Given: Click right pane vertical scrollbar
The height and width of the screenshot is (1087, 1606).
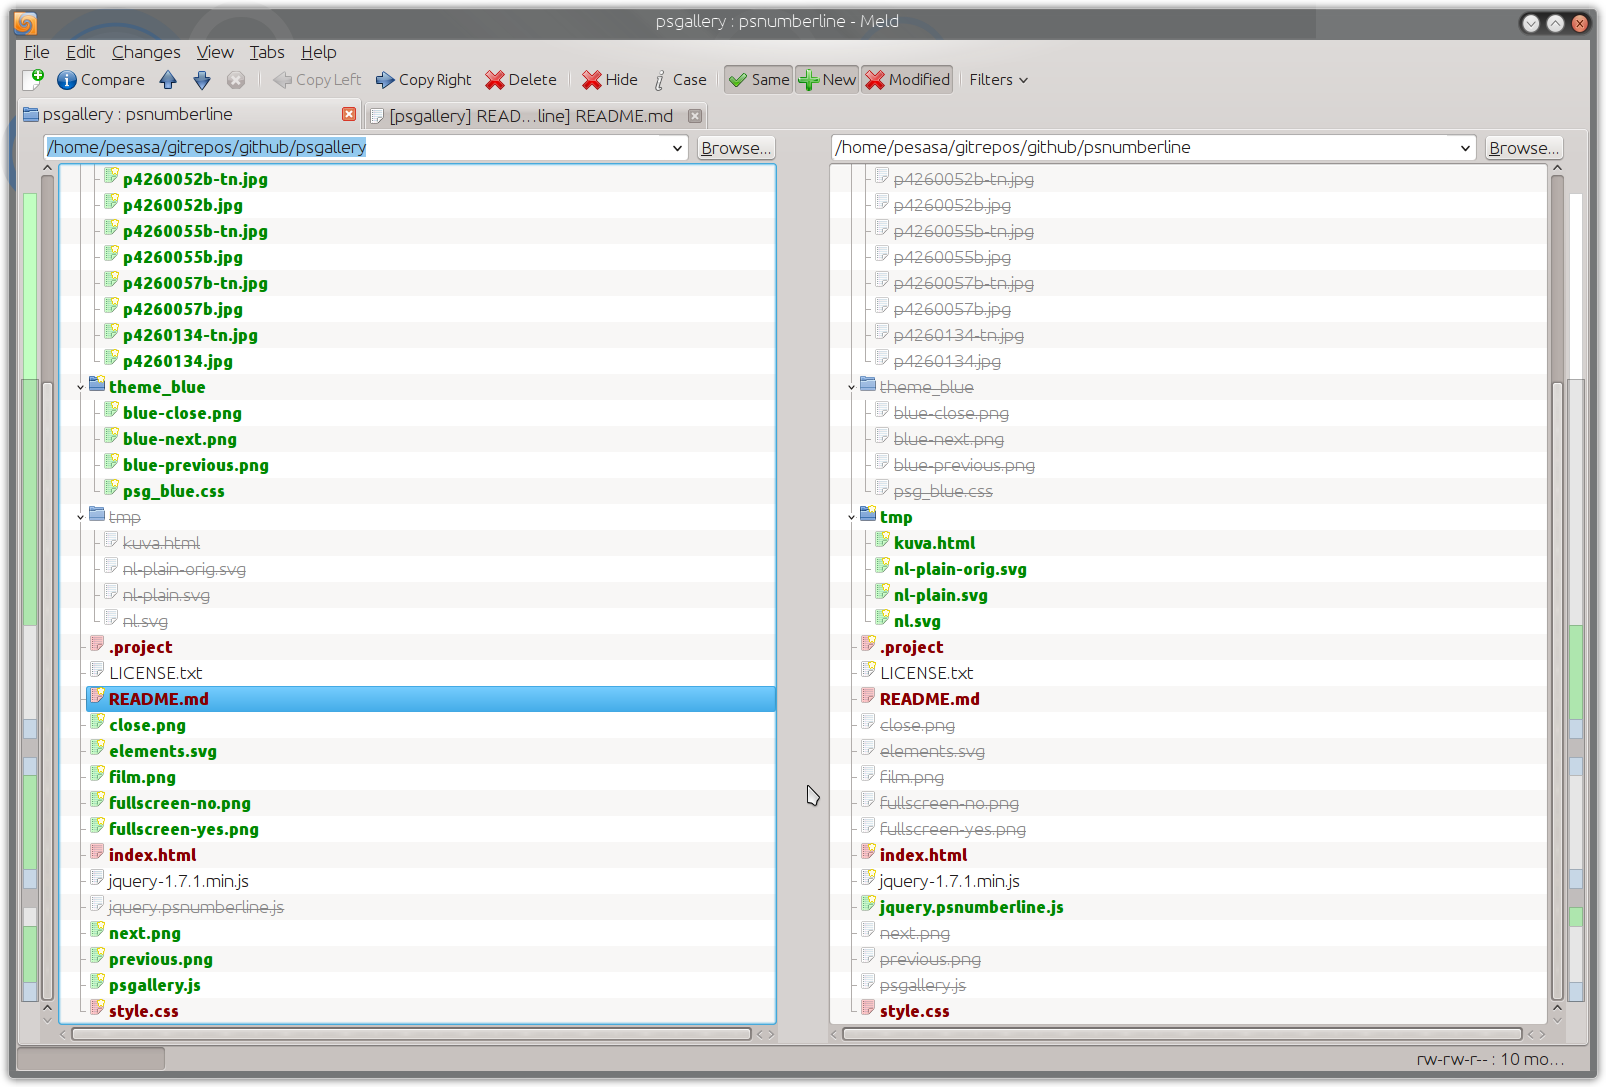Looking at the screenshot, I should [x=1557, y=690].
